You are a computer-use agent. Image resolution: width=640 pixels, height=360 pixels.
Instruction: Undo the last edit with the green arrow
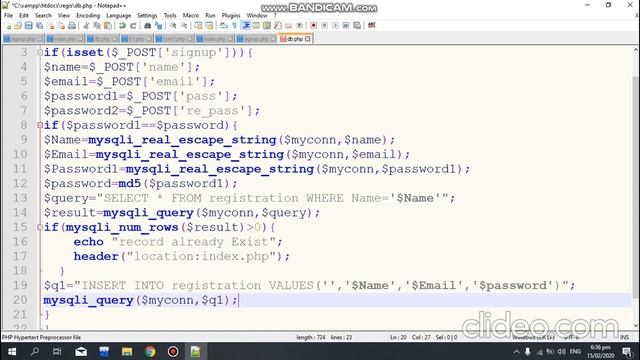click(122, 25)
